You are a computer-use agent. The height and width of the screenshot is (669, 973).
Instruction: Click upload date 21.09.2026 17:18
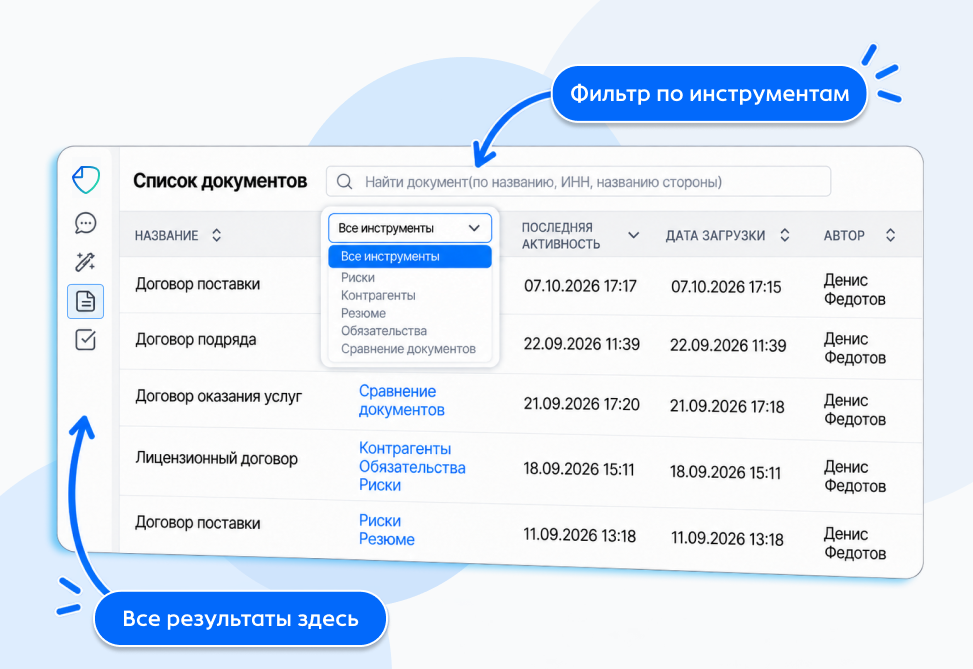pos(727,406)
